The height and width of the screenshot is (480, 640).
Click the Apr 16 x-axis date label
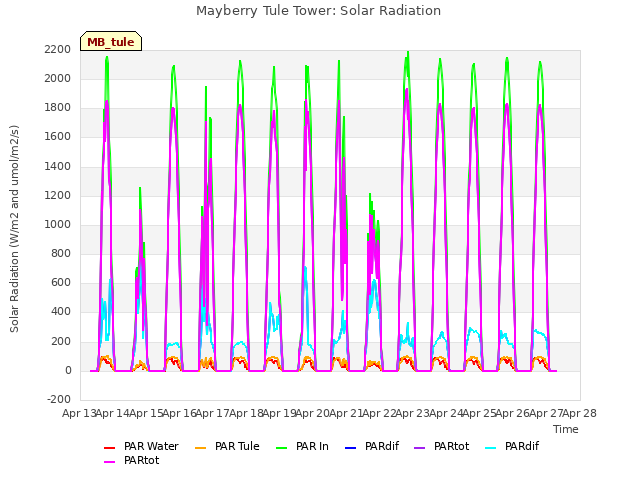point(179,413)
